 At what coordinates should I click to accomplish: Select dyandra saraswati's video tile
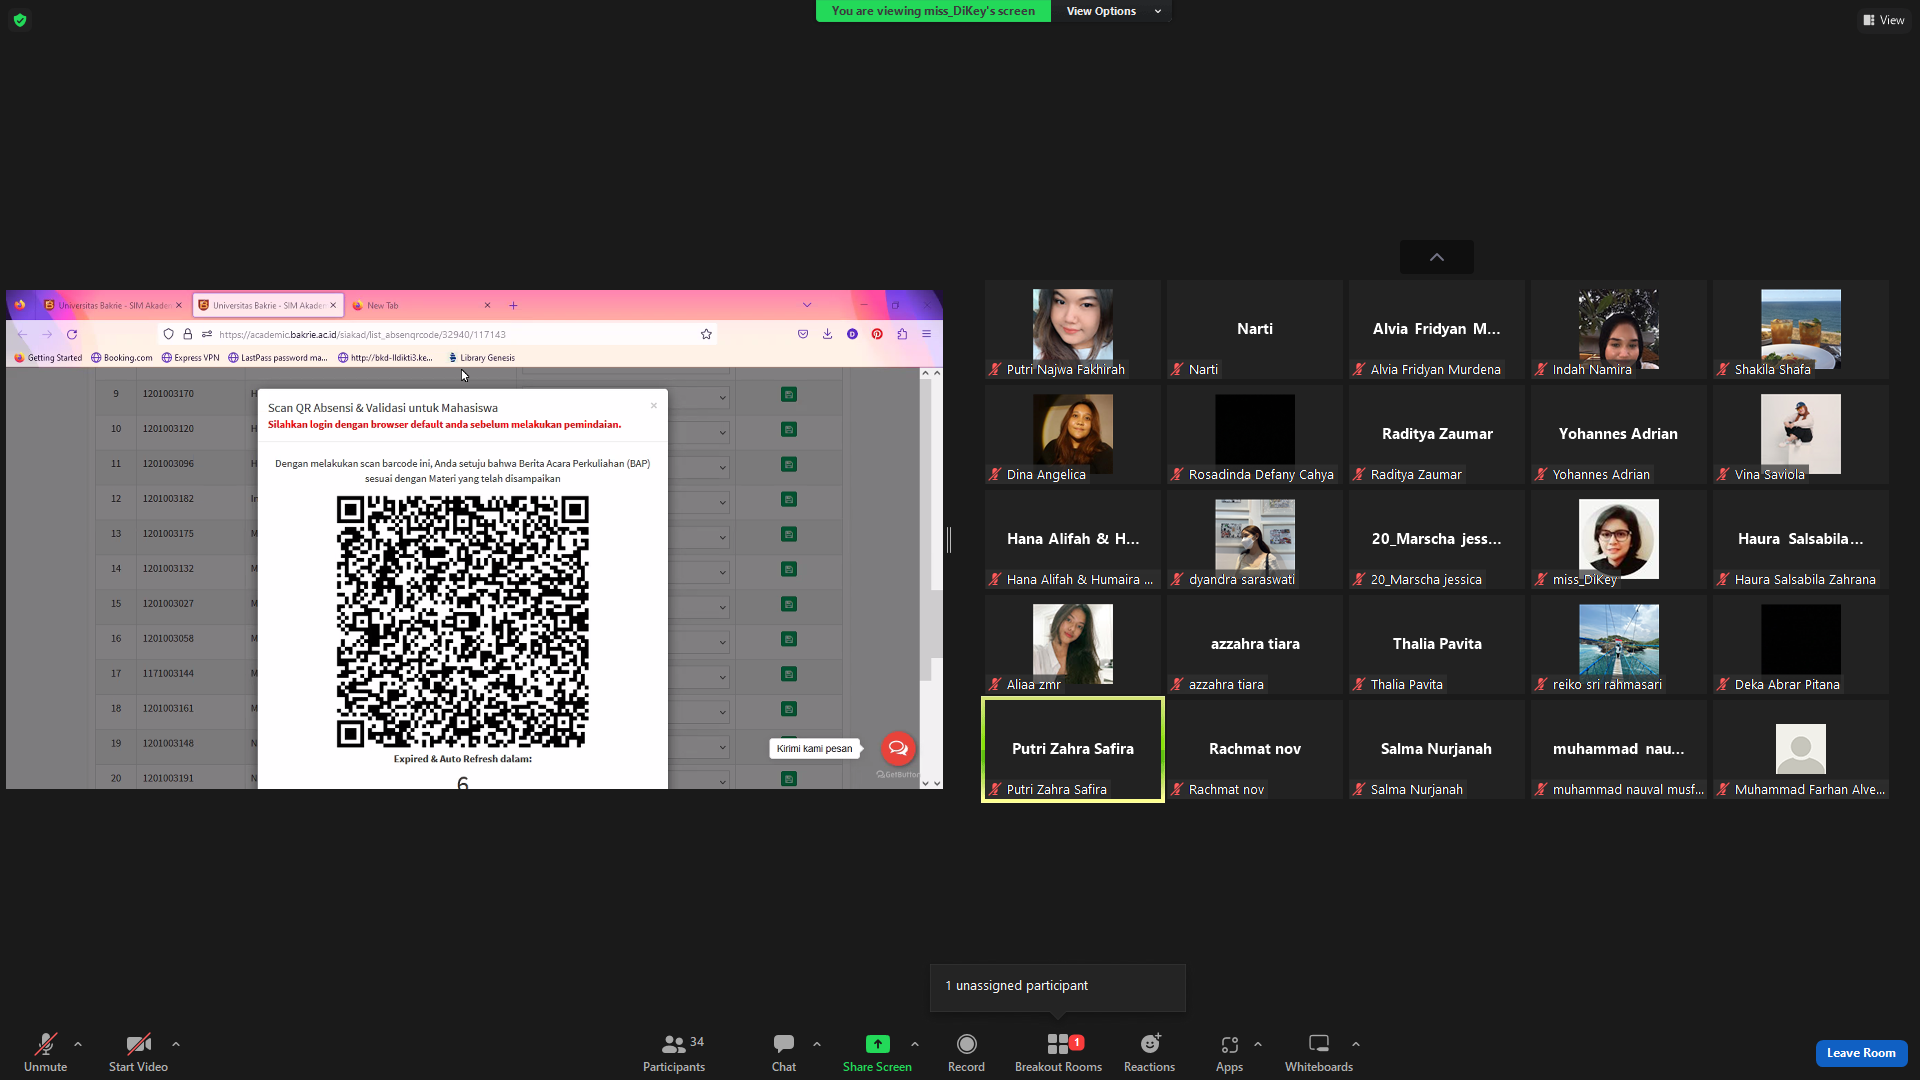click(x=1254, y=540)
